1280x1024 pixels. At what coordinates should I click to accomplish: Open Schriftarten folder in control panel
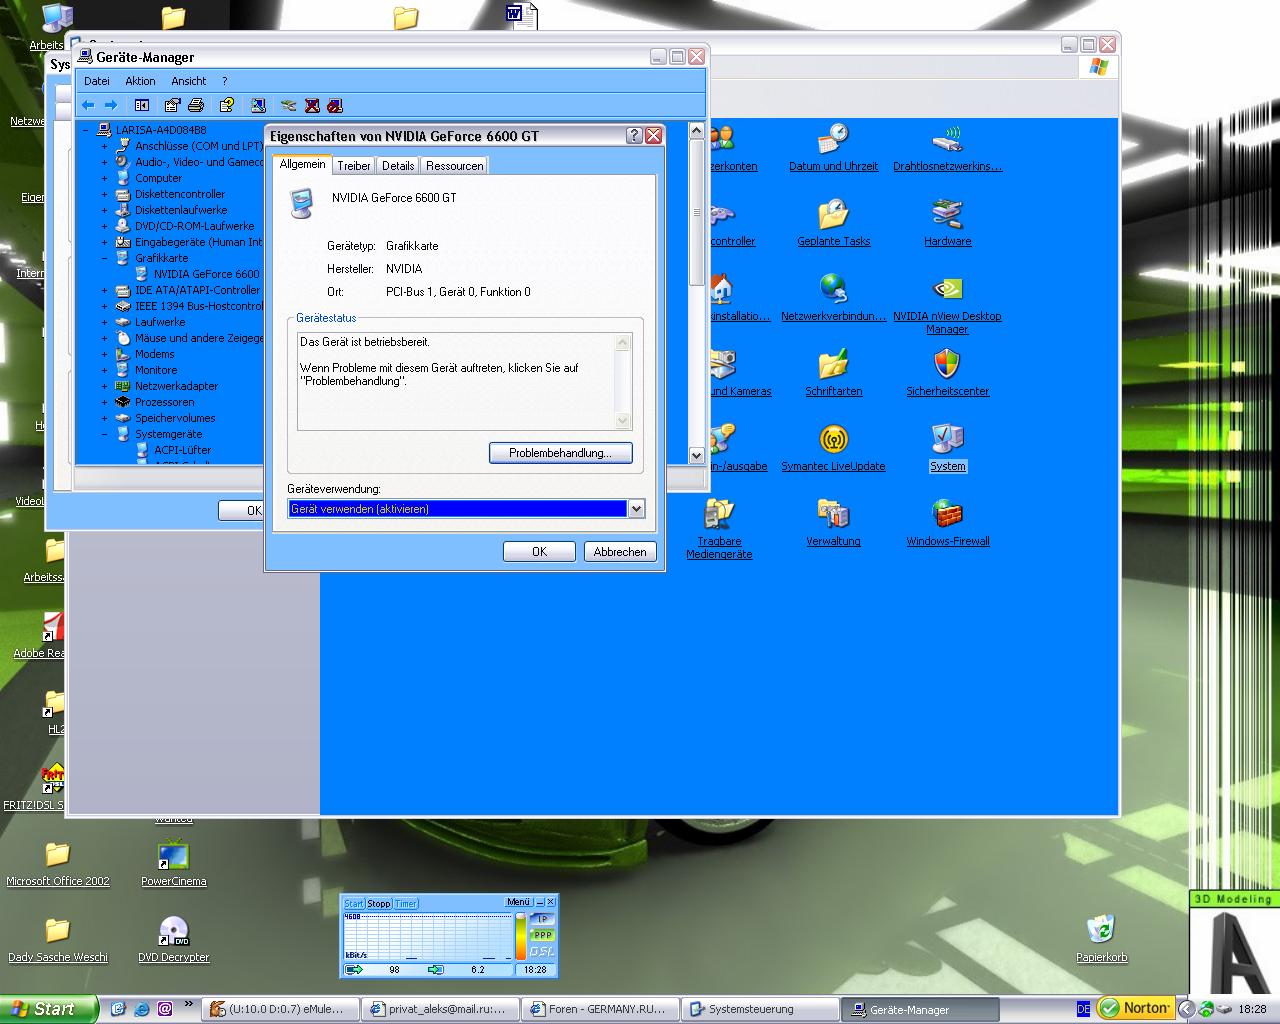click(833, 373)
